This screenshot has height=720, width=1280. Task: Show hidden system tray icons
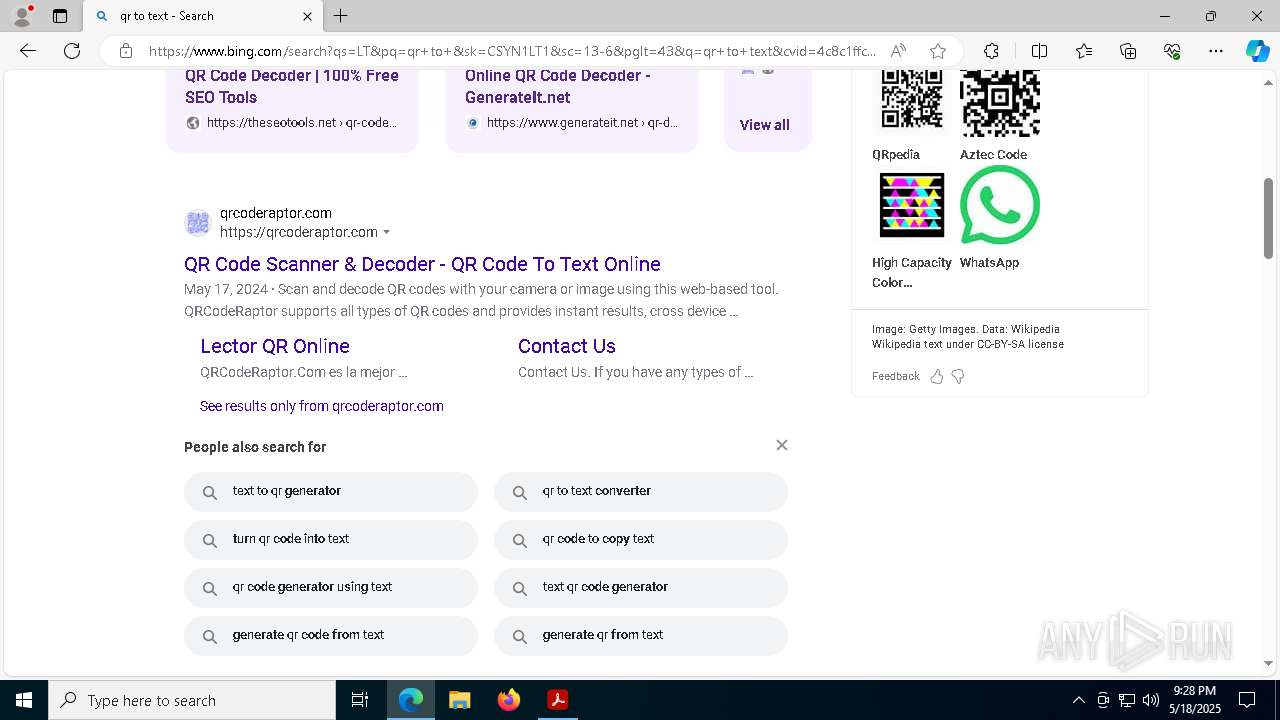(1078, 700)
